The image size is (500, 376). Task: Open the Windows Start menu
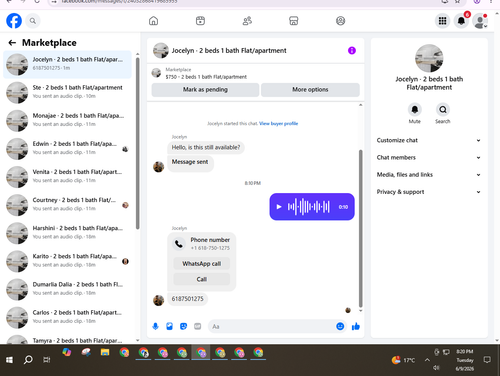(9, 360)
